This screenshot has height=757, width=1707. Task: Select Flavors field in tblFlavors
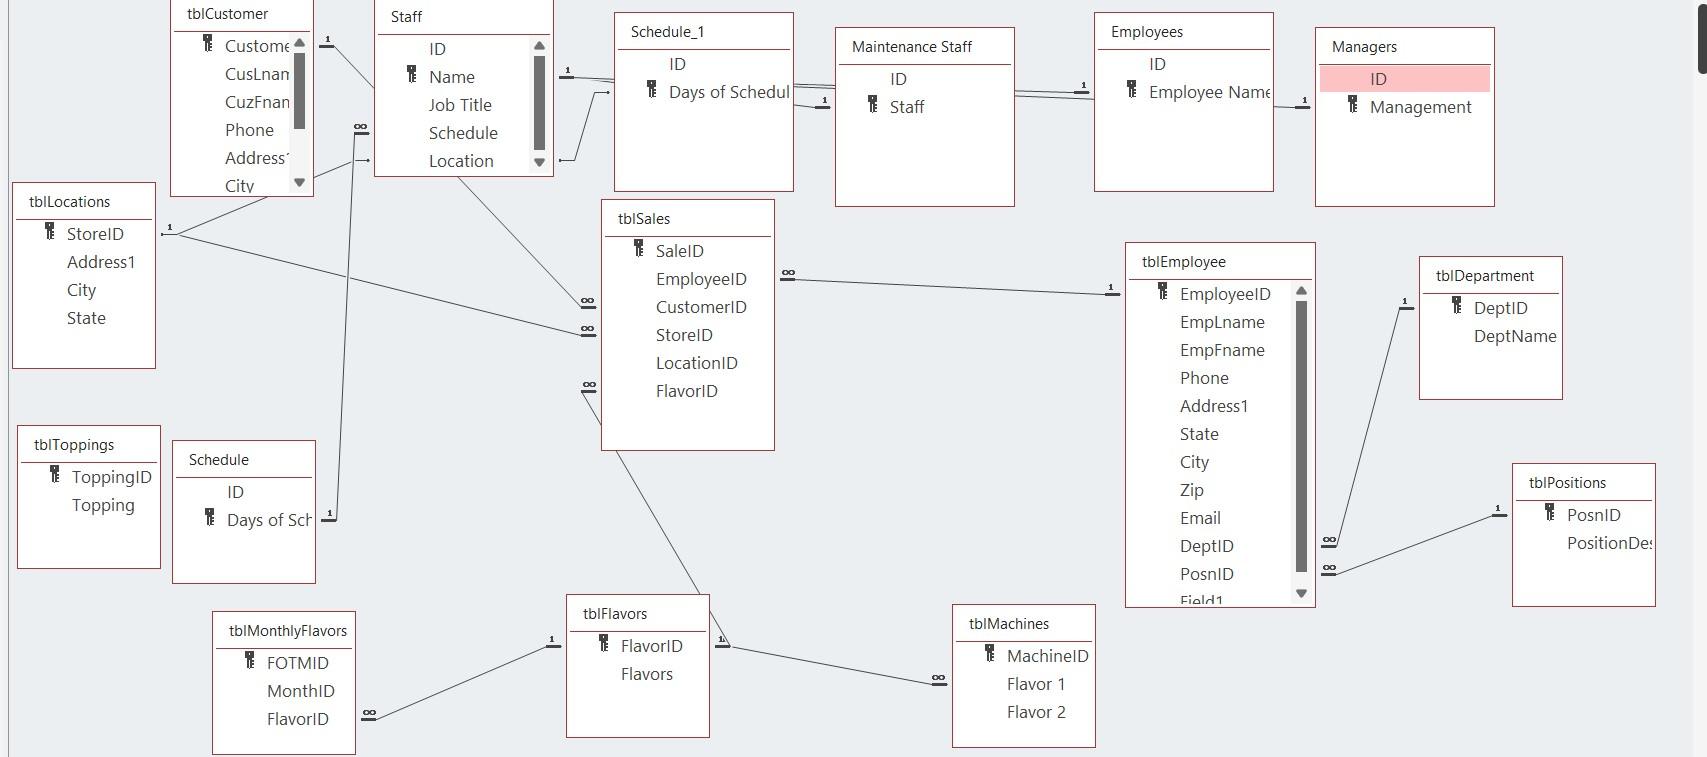[x=647, y=674]
